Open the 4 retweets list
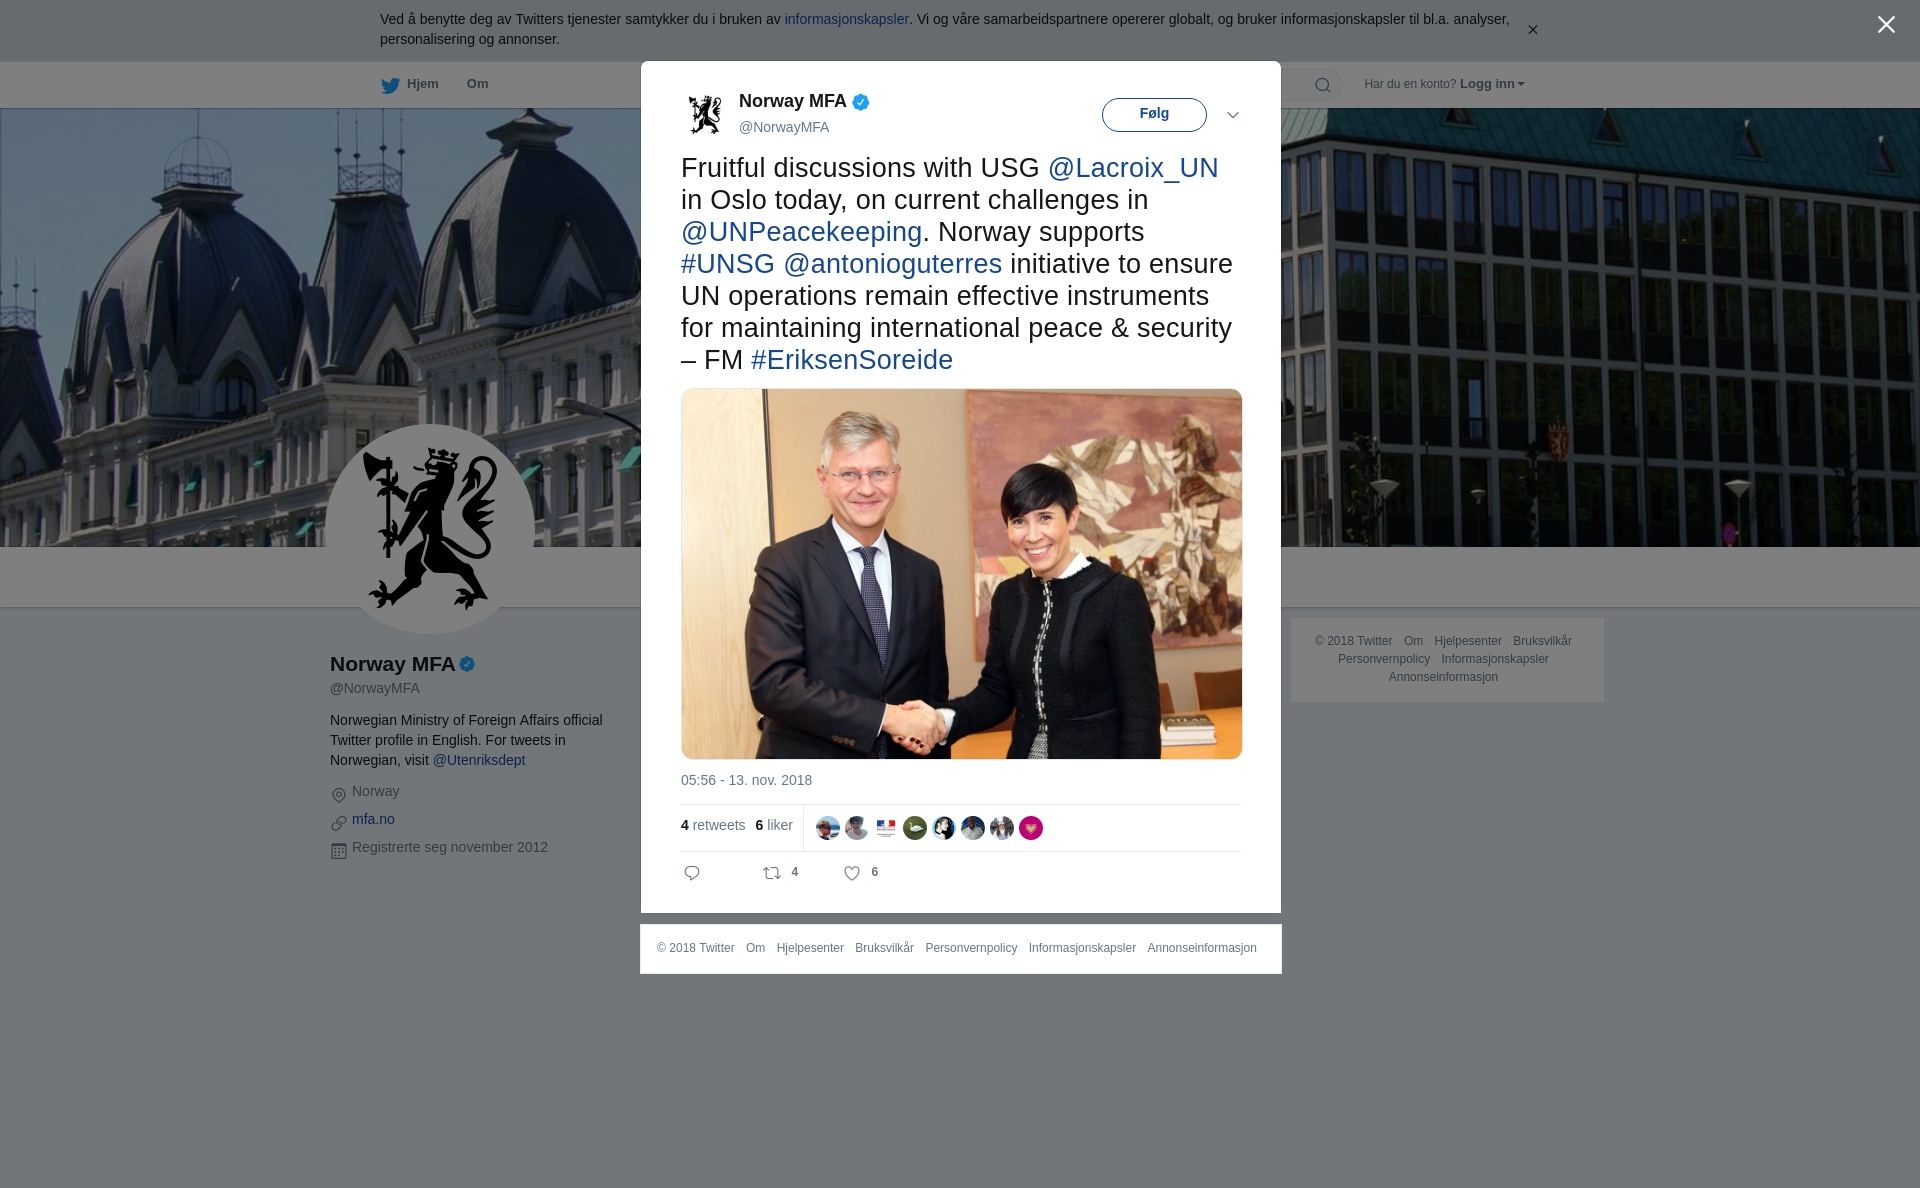 click(x=713, y=825)
